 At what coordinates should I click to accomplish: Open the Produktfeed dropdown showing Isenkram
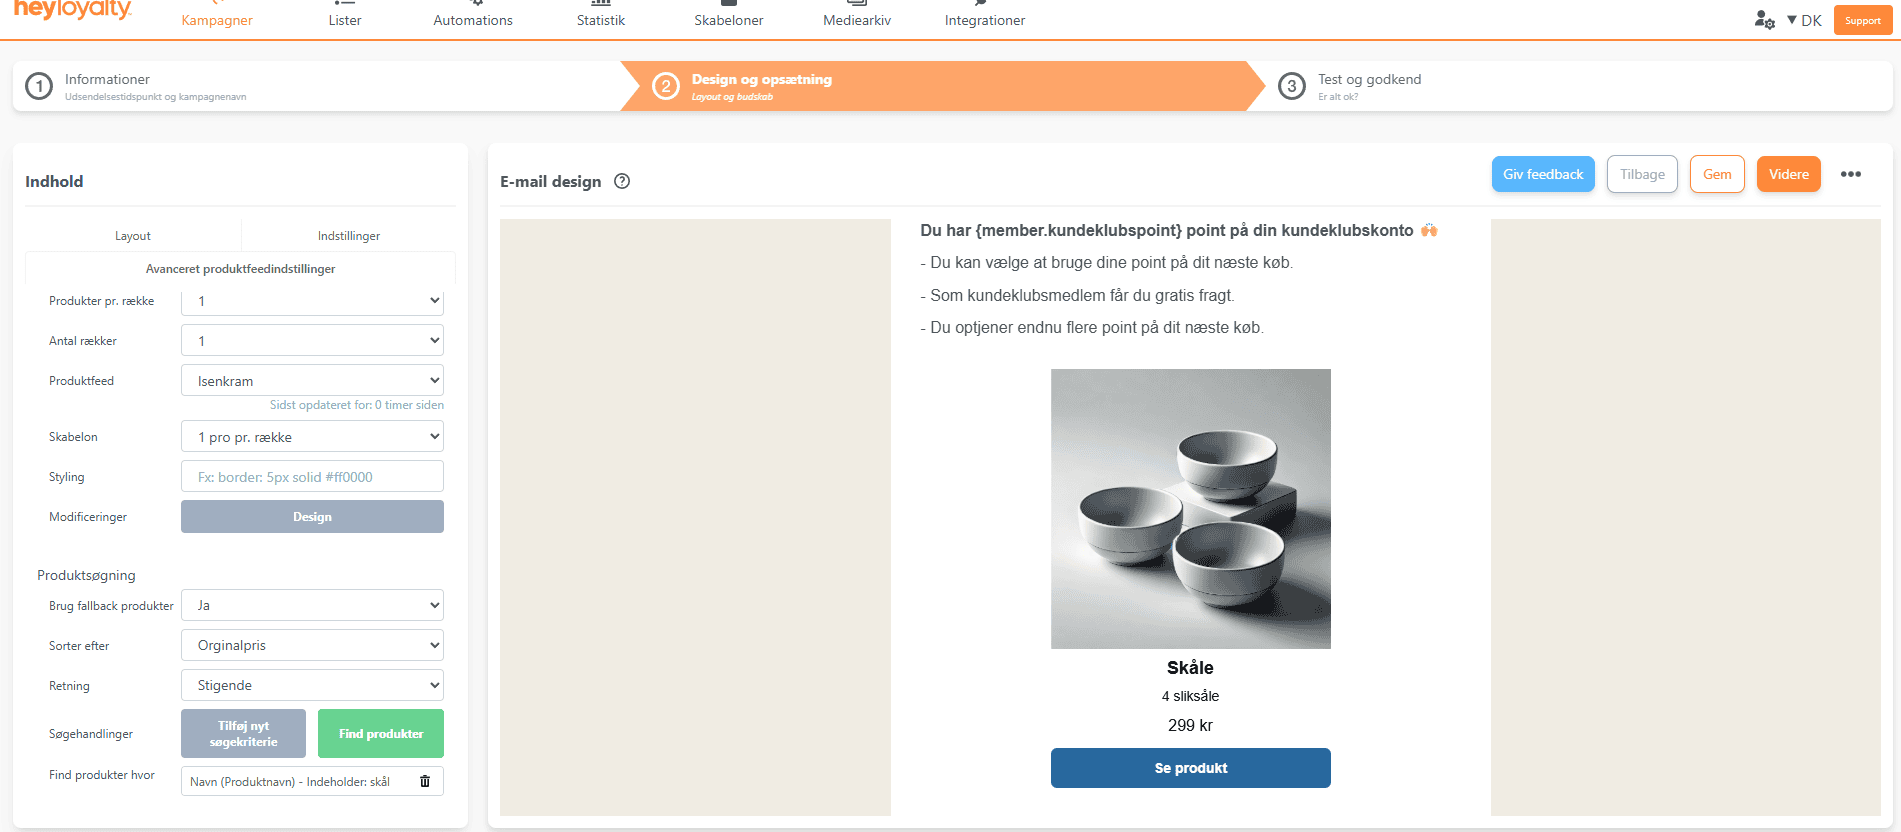click(x=312, y=381)
